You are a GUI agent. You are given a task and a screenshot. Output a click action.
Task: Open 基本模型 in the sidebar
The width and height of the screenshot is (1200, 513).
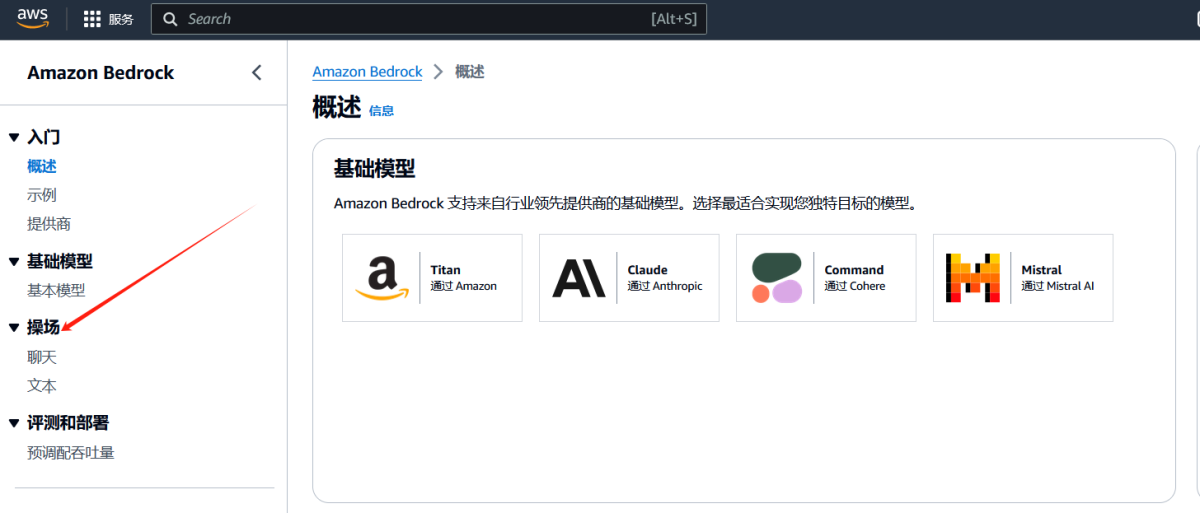pos(56,291)
